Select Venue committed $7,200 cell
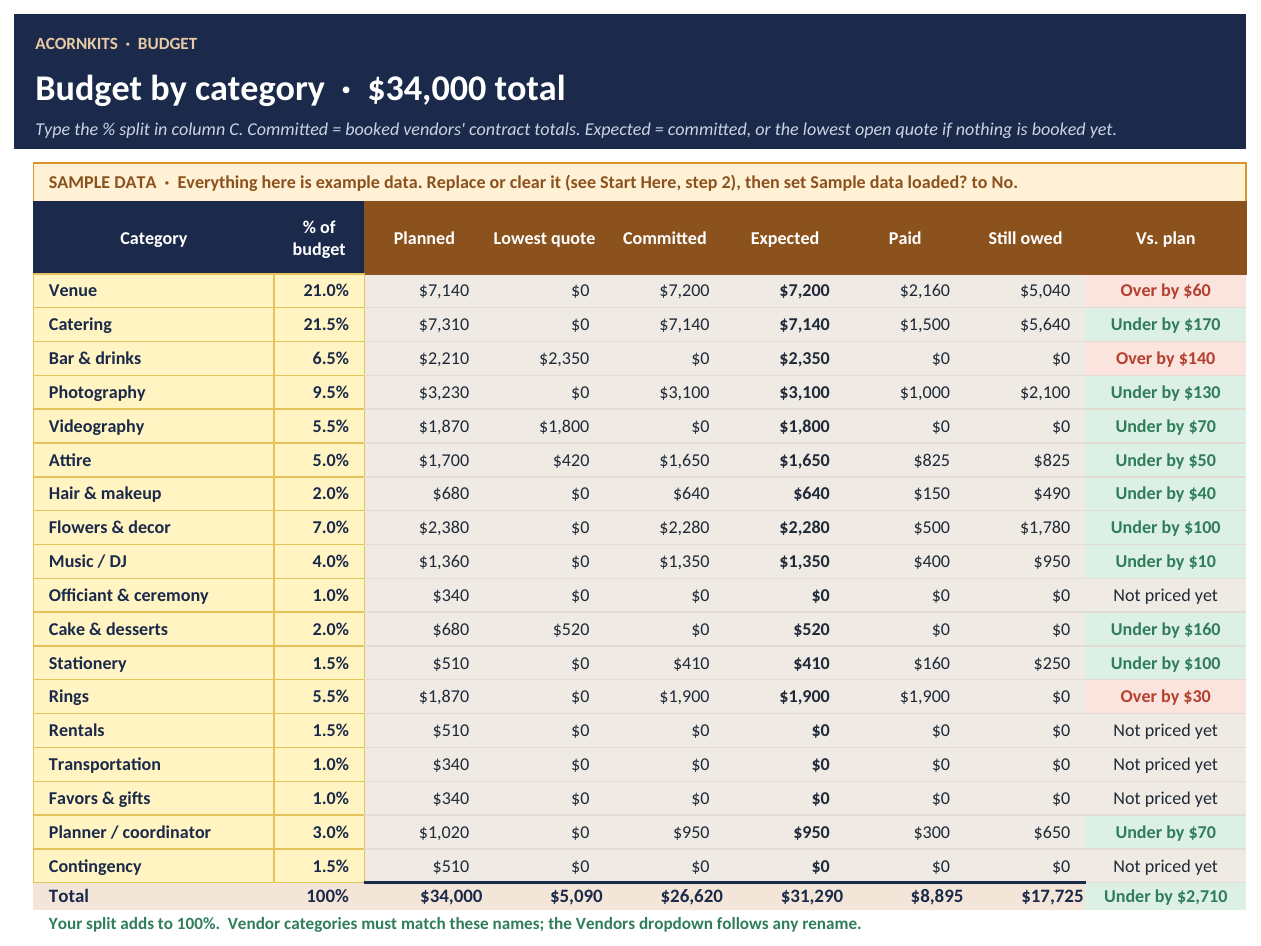 click(664, 291)
